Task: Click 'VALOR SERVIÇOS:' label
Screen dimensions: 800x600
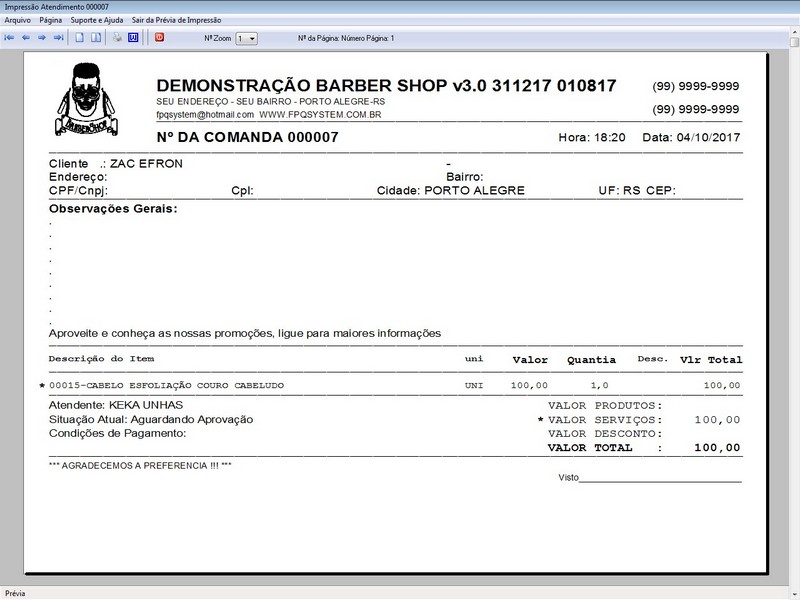Action: [605, 420]
